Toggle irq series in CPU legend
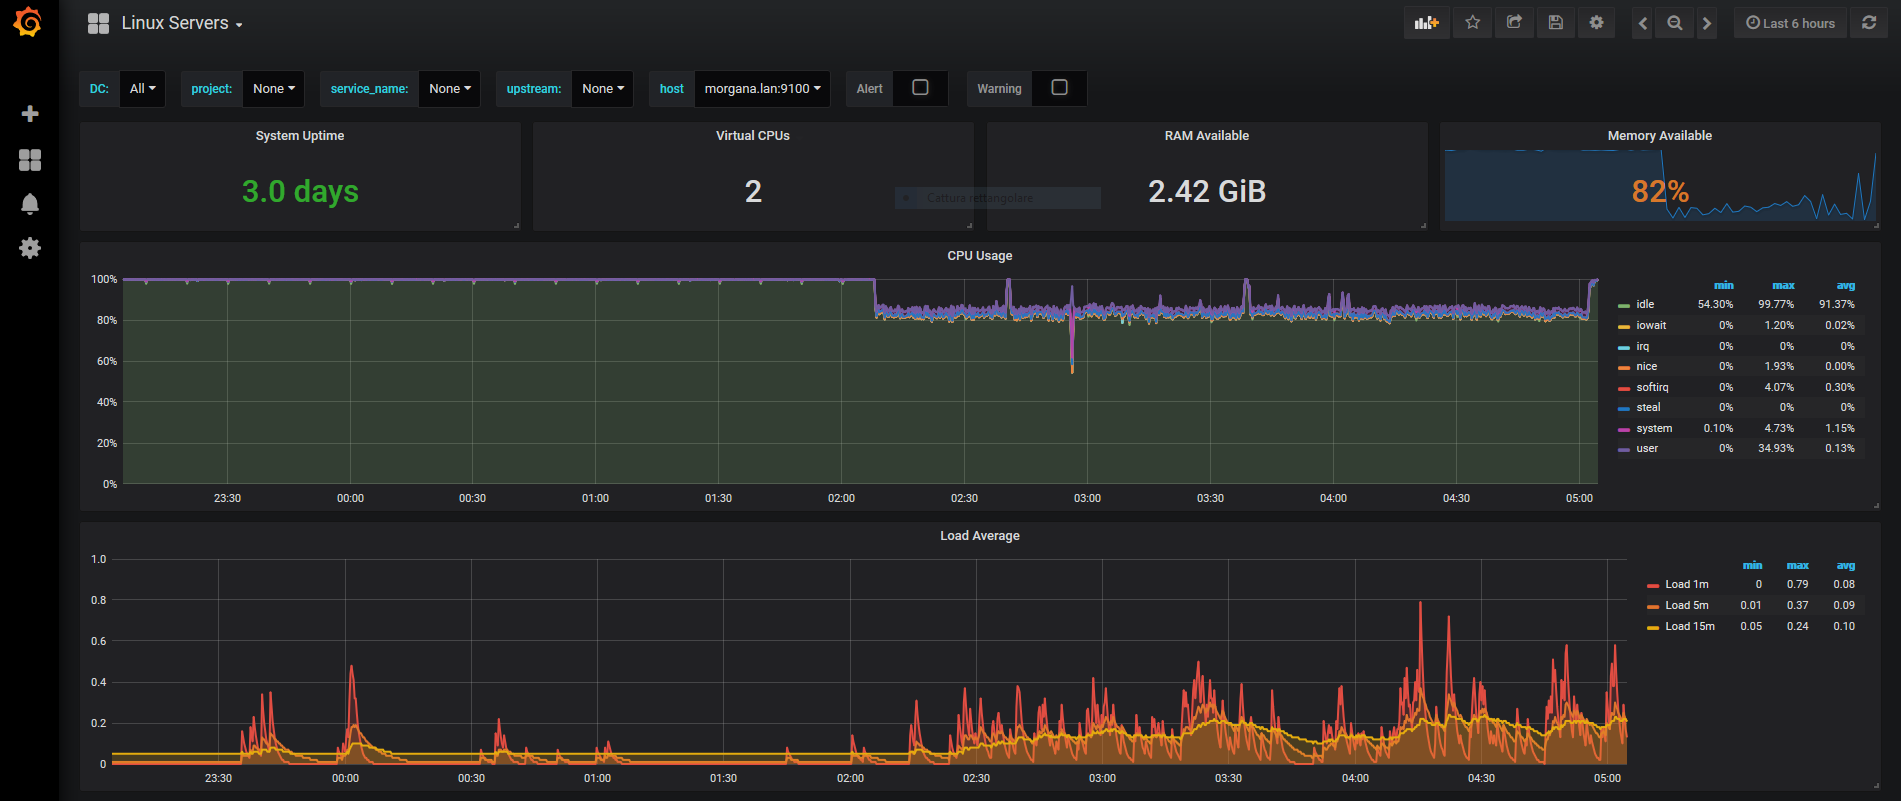 1643,346
